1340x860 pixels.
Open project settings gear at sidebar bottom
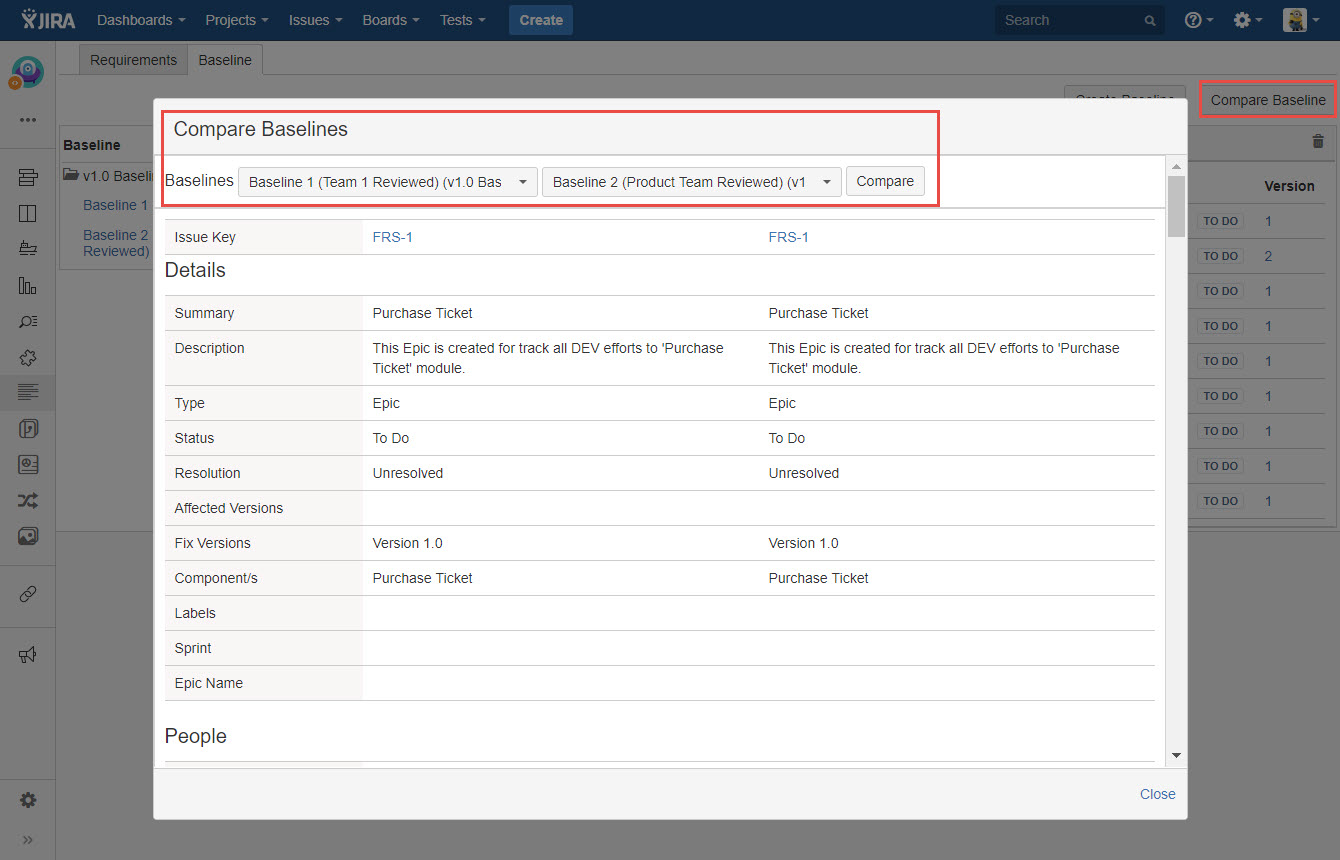(28, 800)
